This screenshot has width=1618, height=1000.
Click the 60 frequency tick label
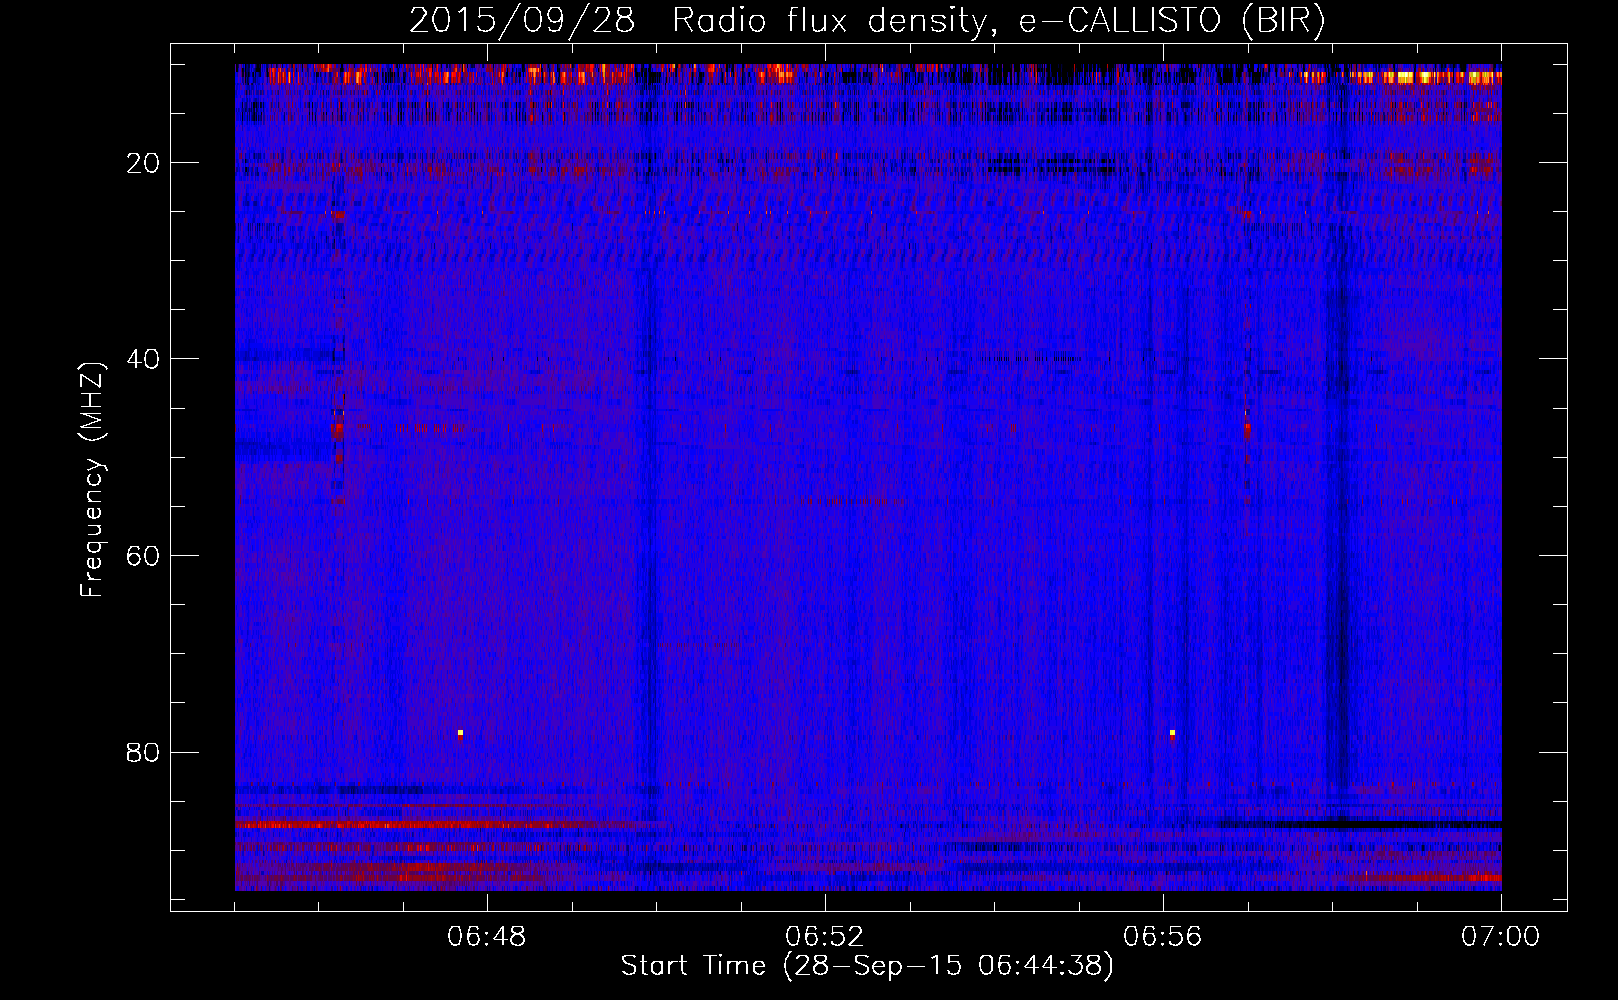[x=144, y=556]
